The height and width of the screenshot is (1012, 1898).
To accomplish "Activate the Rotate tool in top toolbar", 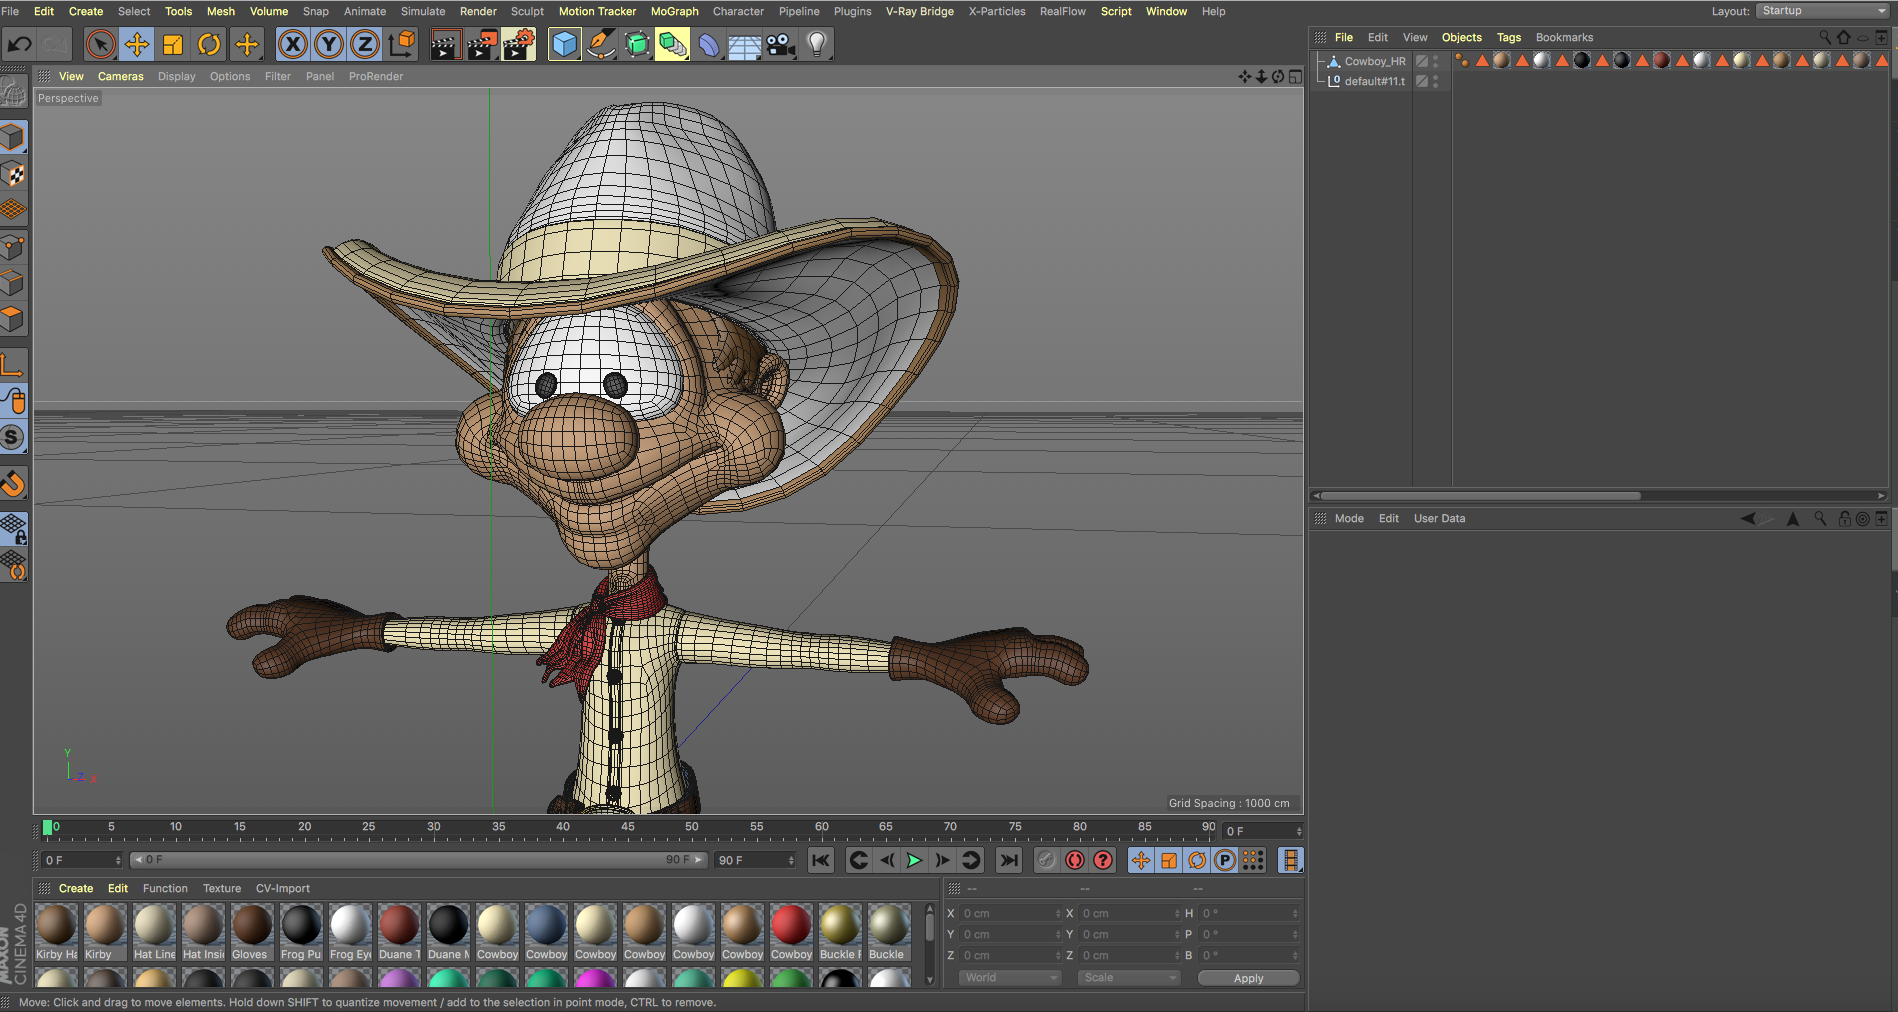I will click(x=209, y=44).
